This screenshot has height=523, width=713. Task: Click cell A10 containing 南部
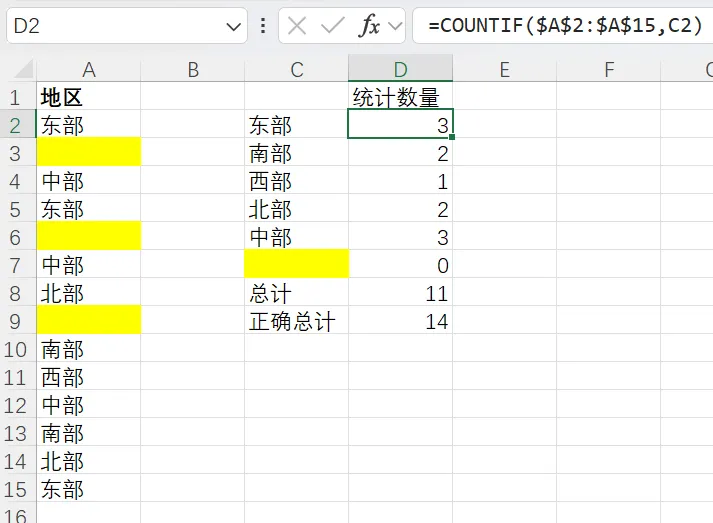coord(89,350)
